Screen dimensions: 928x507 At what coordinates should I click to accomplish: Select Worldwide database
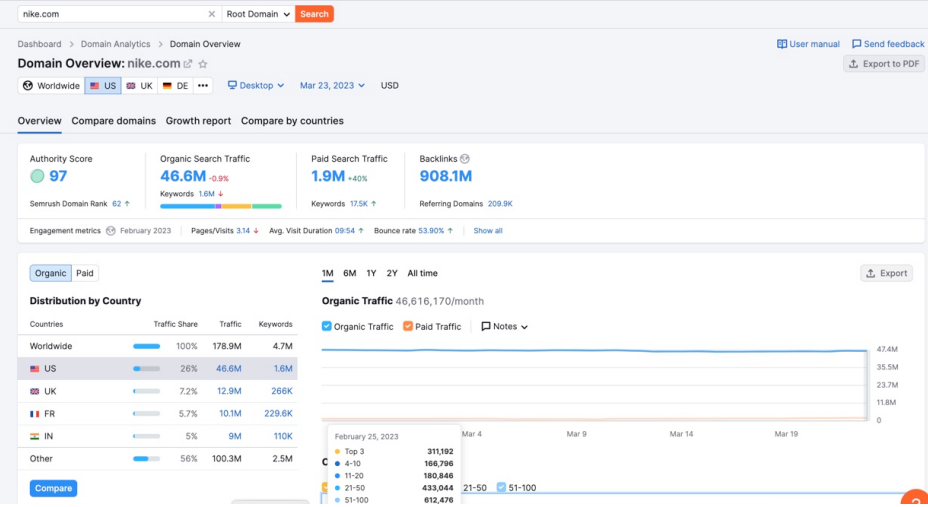click(x=51, y=86)
